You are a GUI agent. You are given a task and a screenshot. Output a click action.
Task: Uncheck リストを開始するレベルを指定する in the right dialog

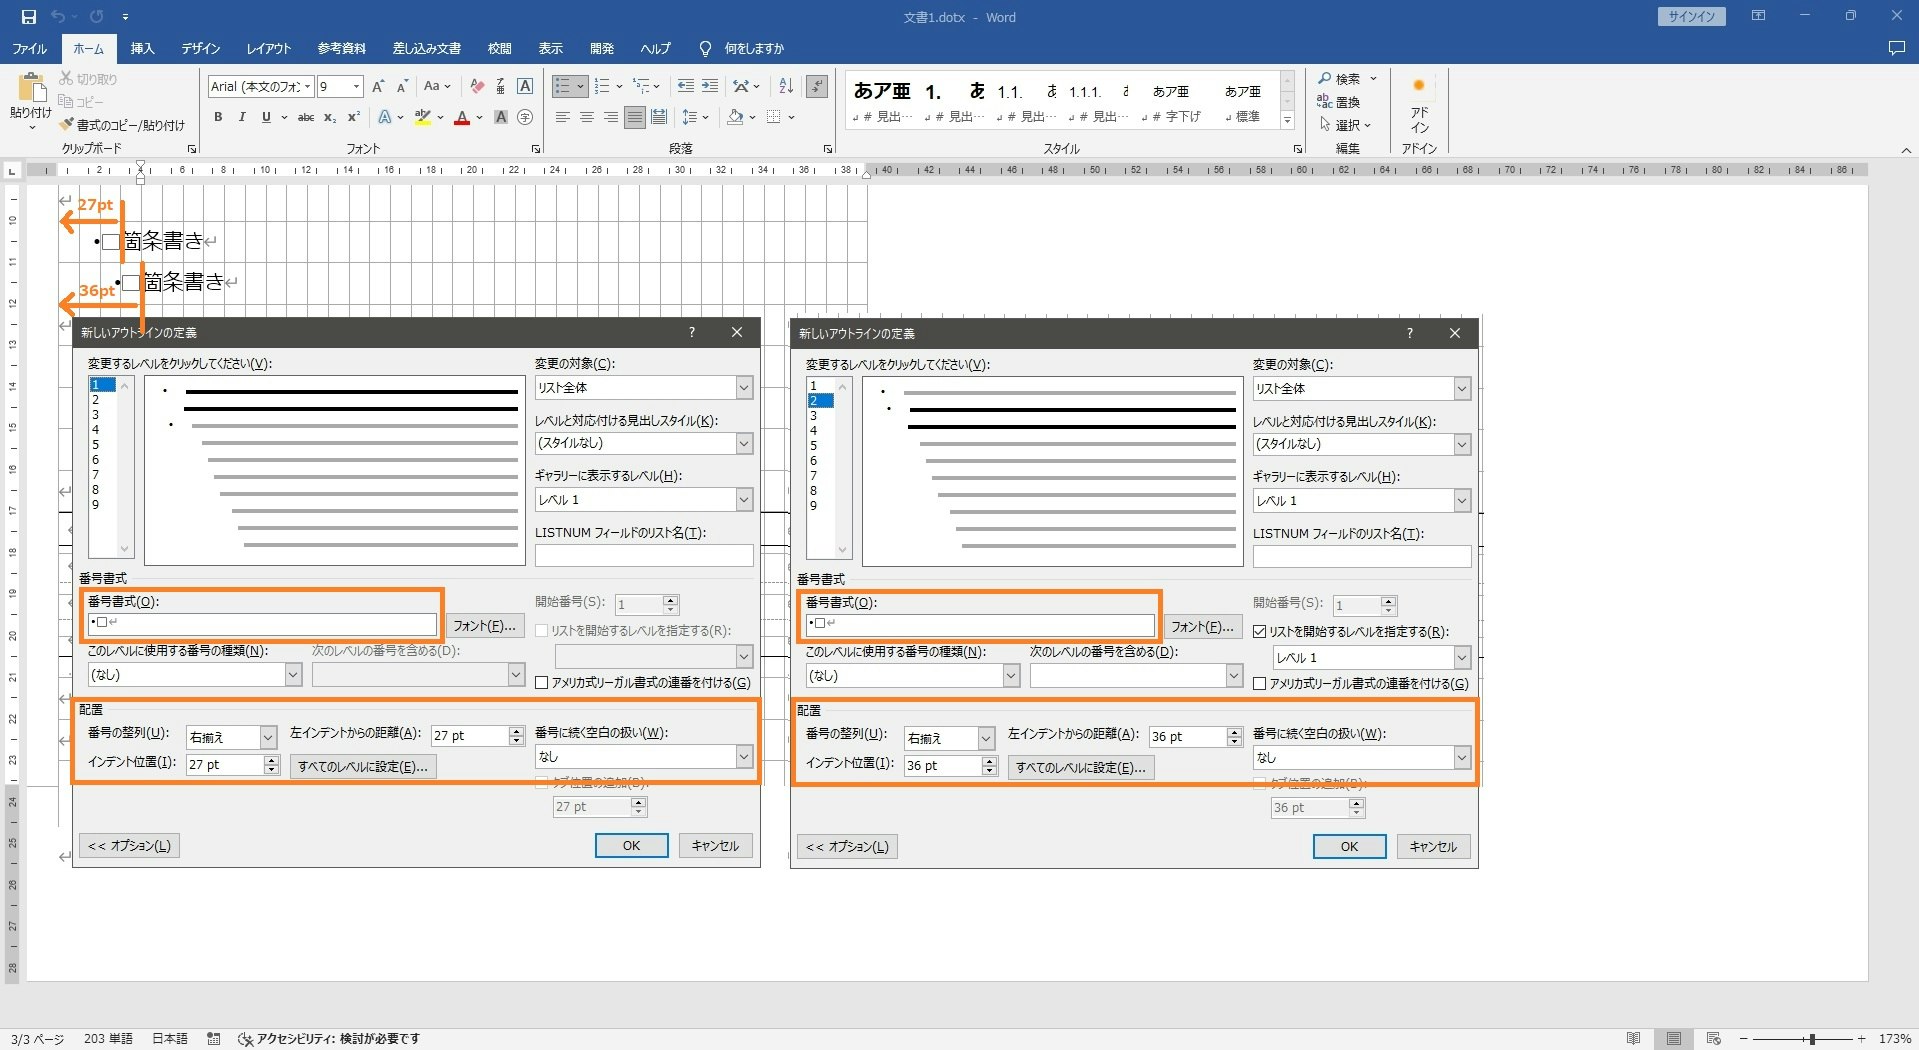pyautogui.click(x=1260, y=632)
